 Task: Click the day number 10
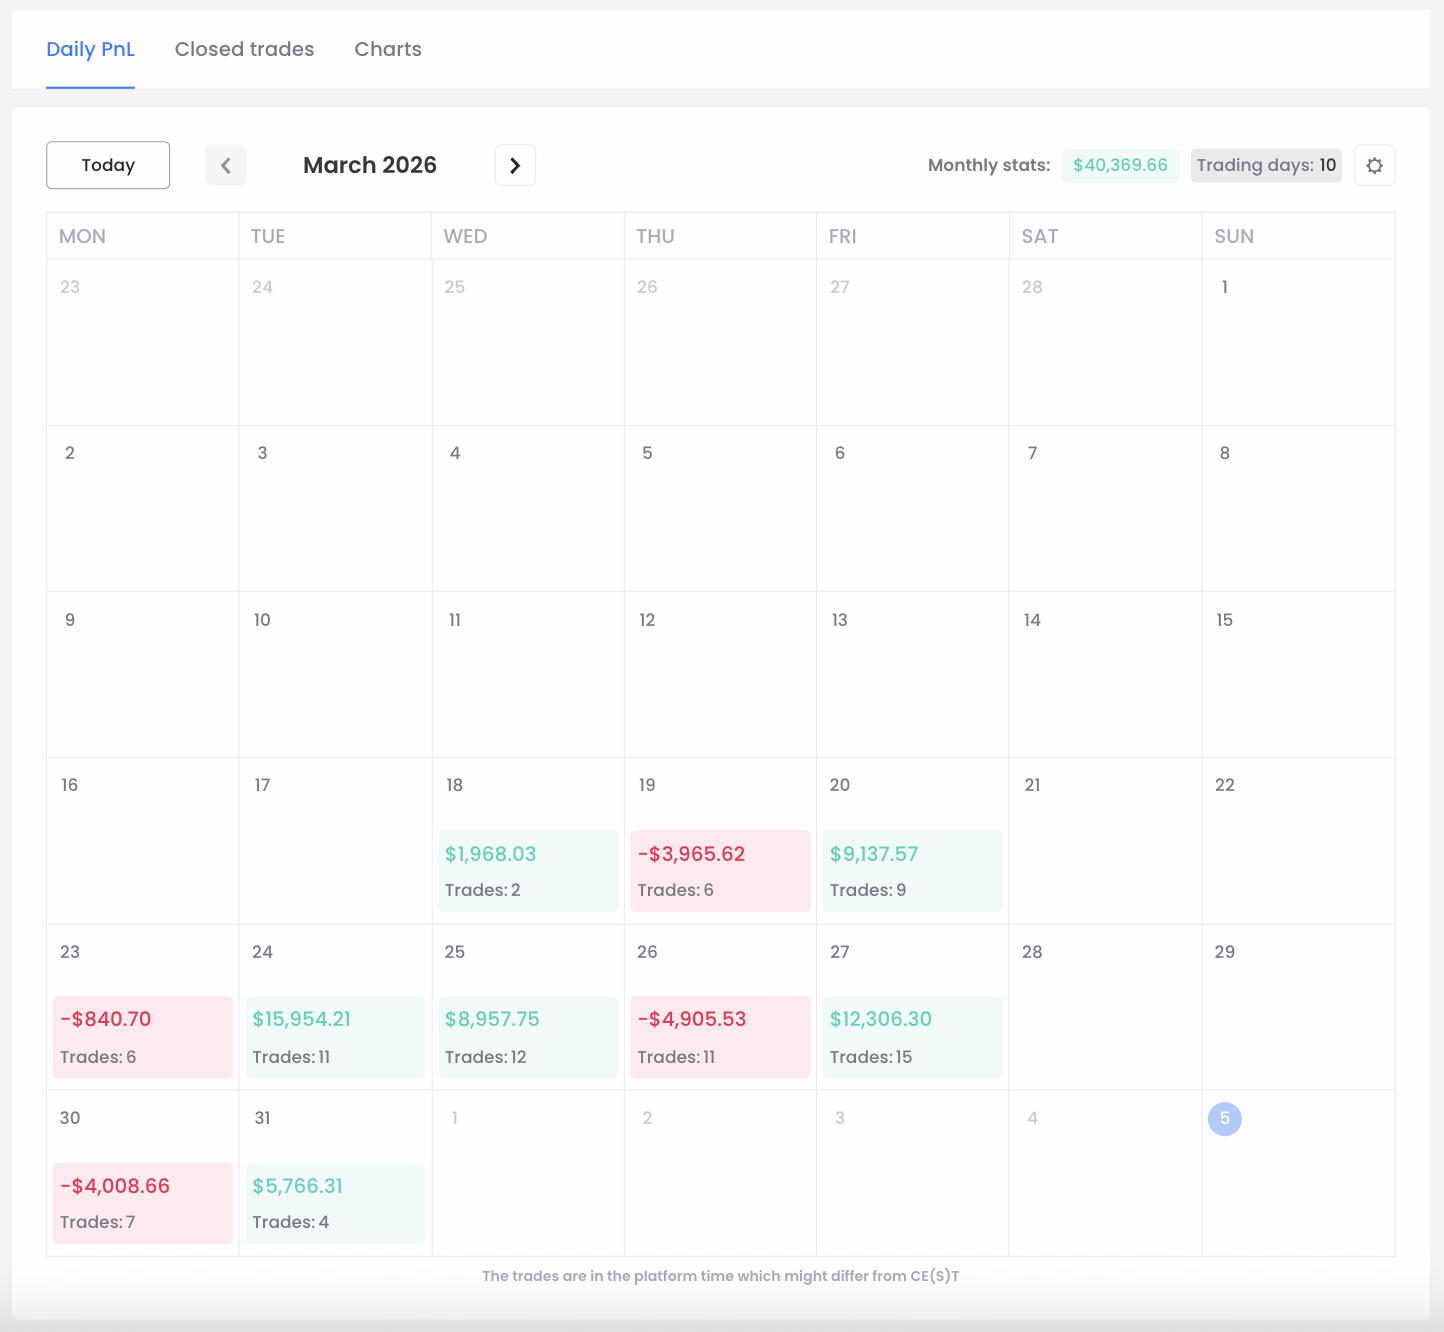click(x=262, y=620)
